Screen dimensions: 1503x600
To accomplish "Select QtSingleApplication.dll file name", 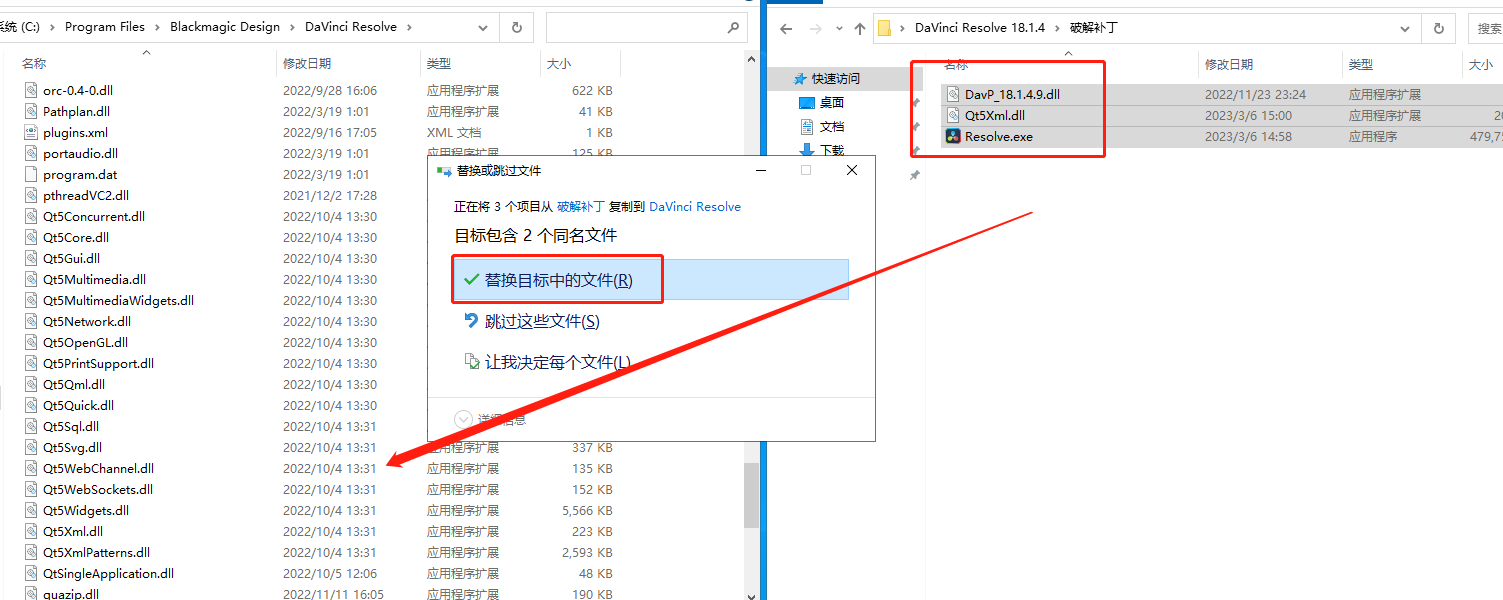I will click(108, 573).
